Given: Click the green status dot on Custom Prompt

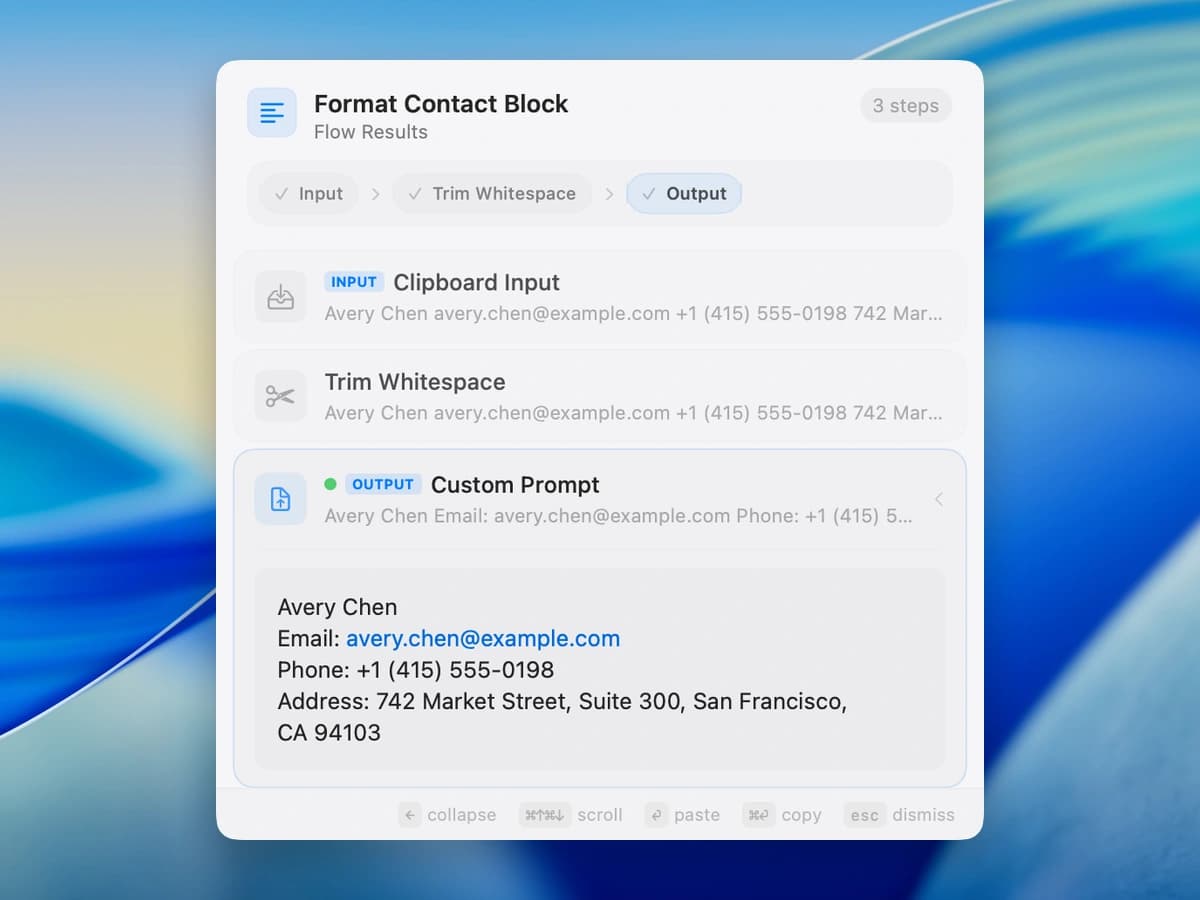Looking at the screenshot, I should (331, 484).
